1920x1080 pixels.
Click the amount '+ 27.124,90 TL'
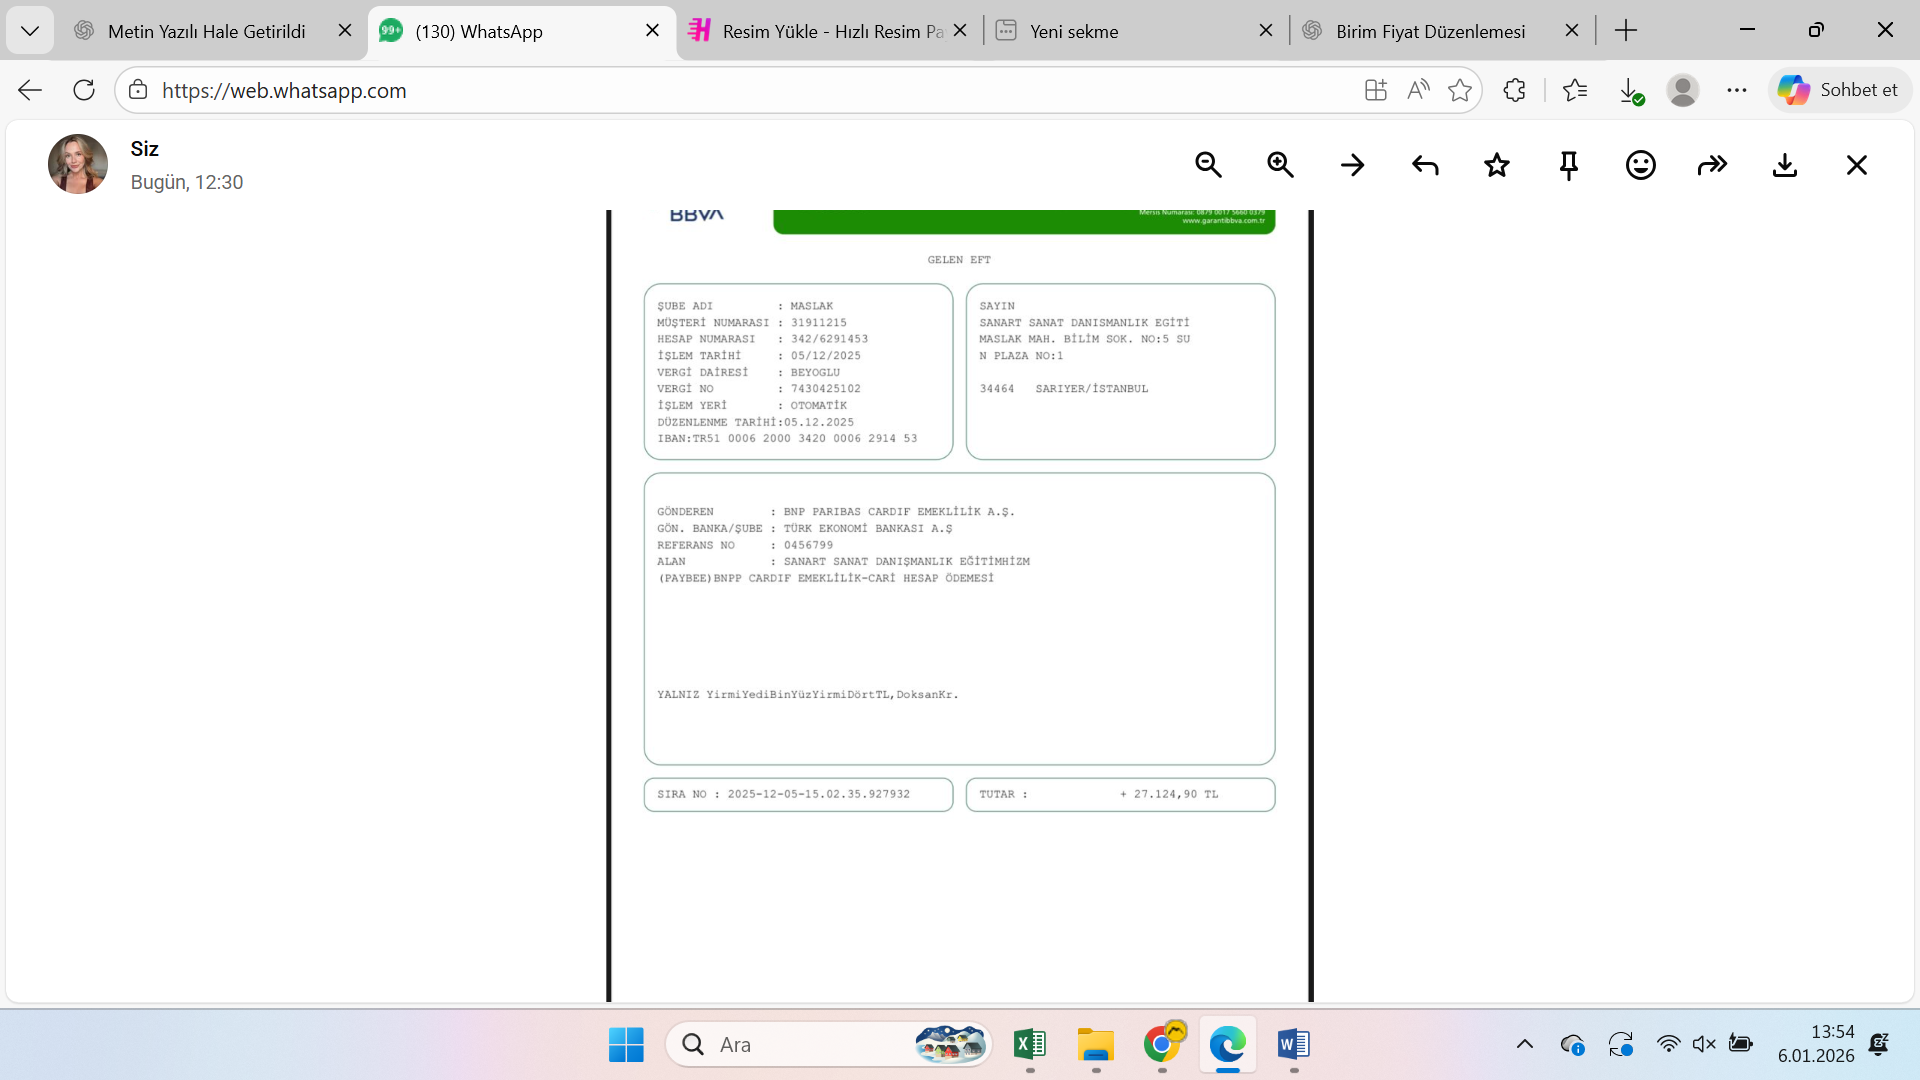(1169, 794)
